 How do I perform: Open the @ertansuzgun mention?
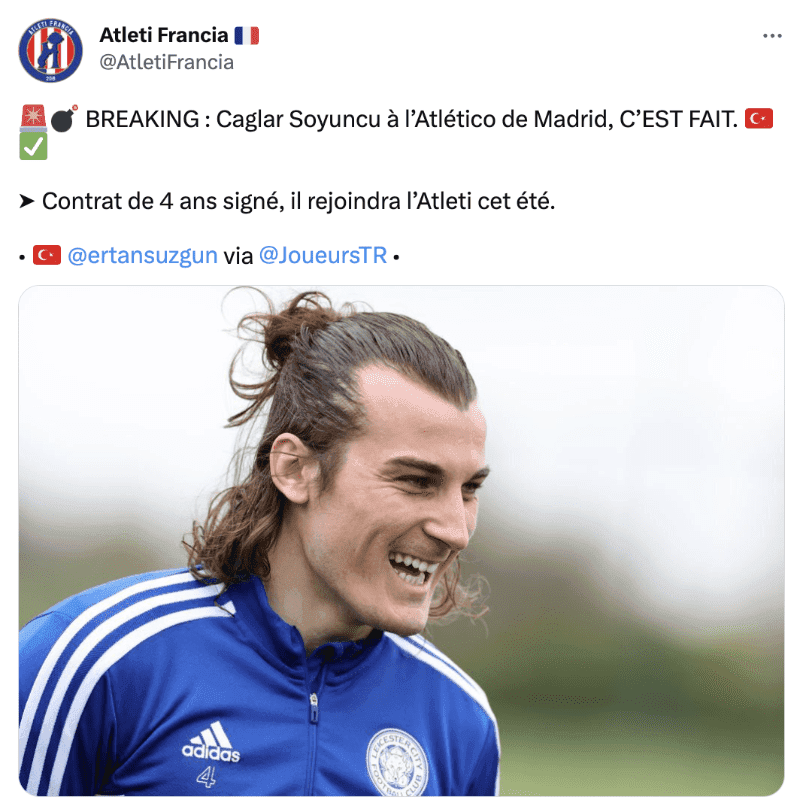pos(142,255)
